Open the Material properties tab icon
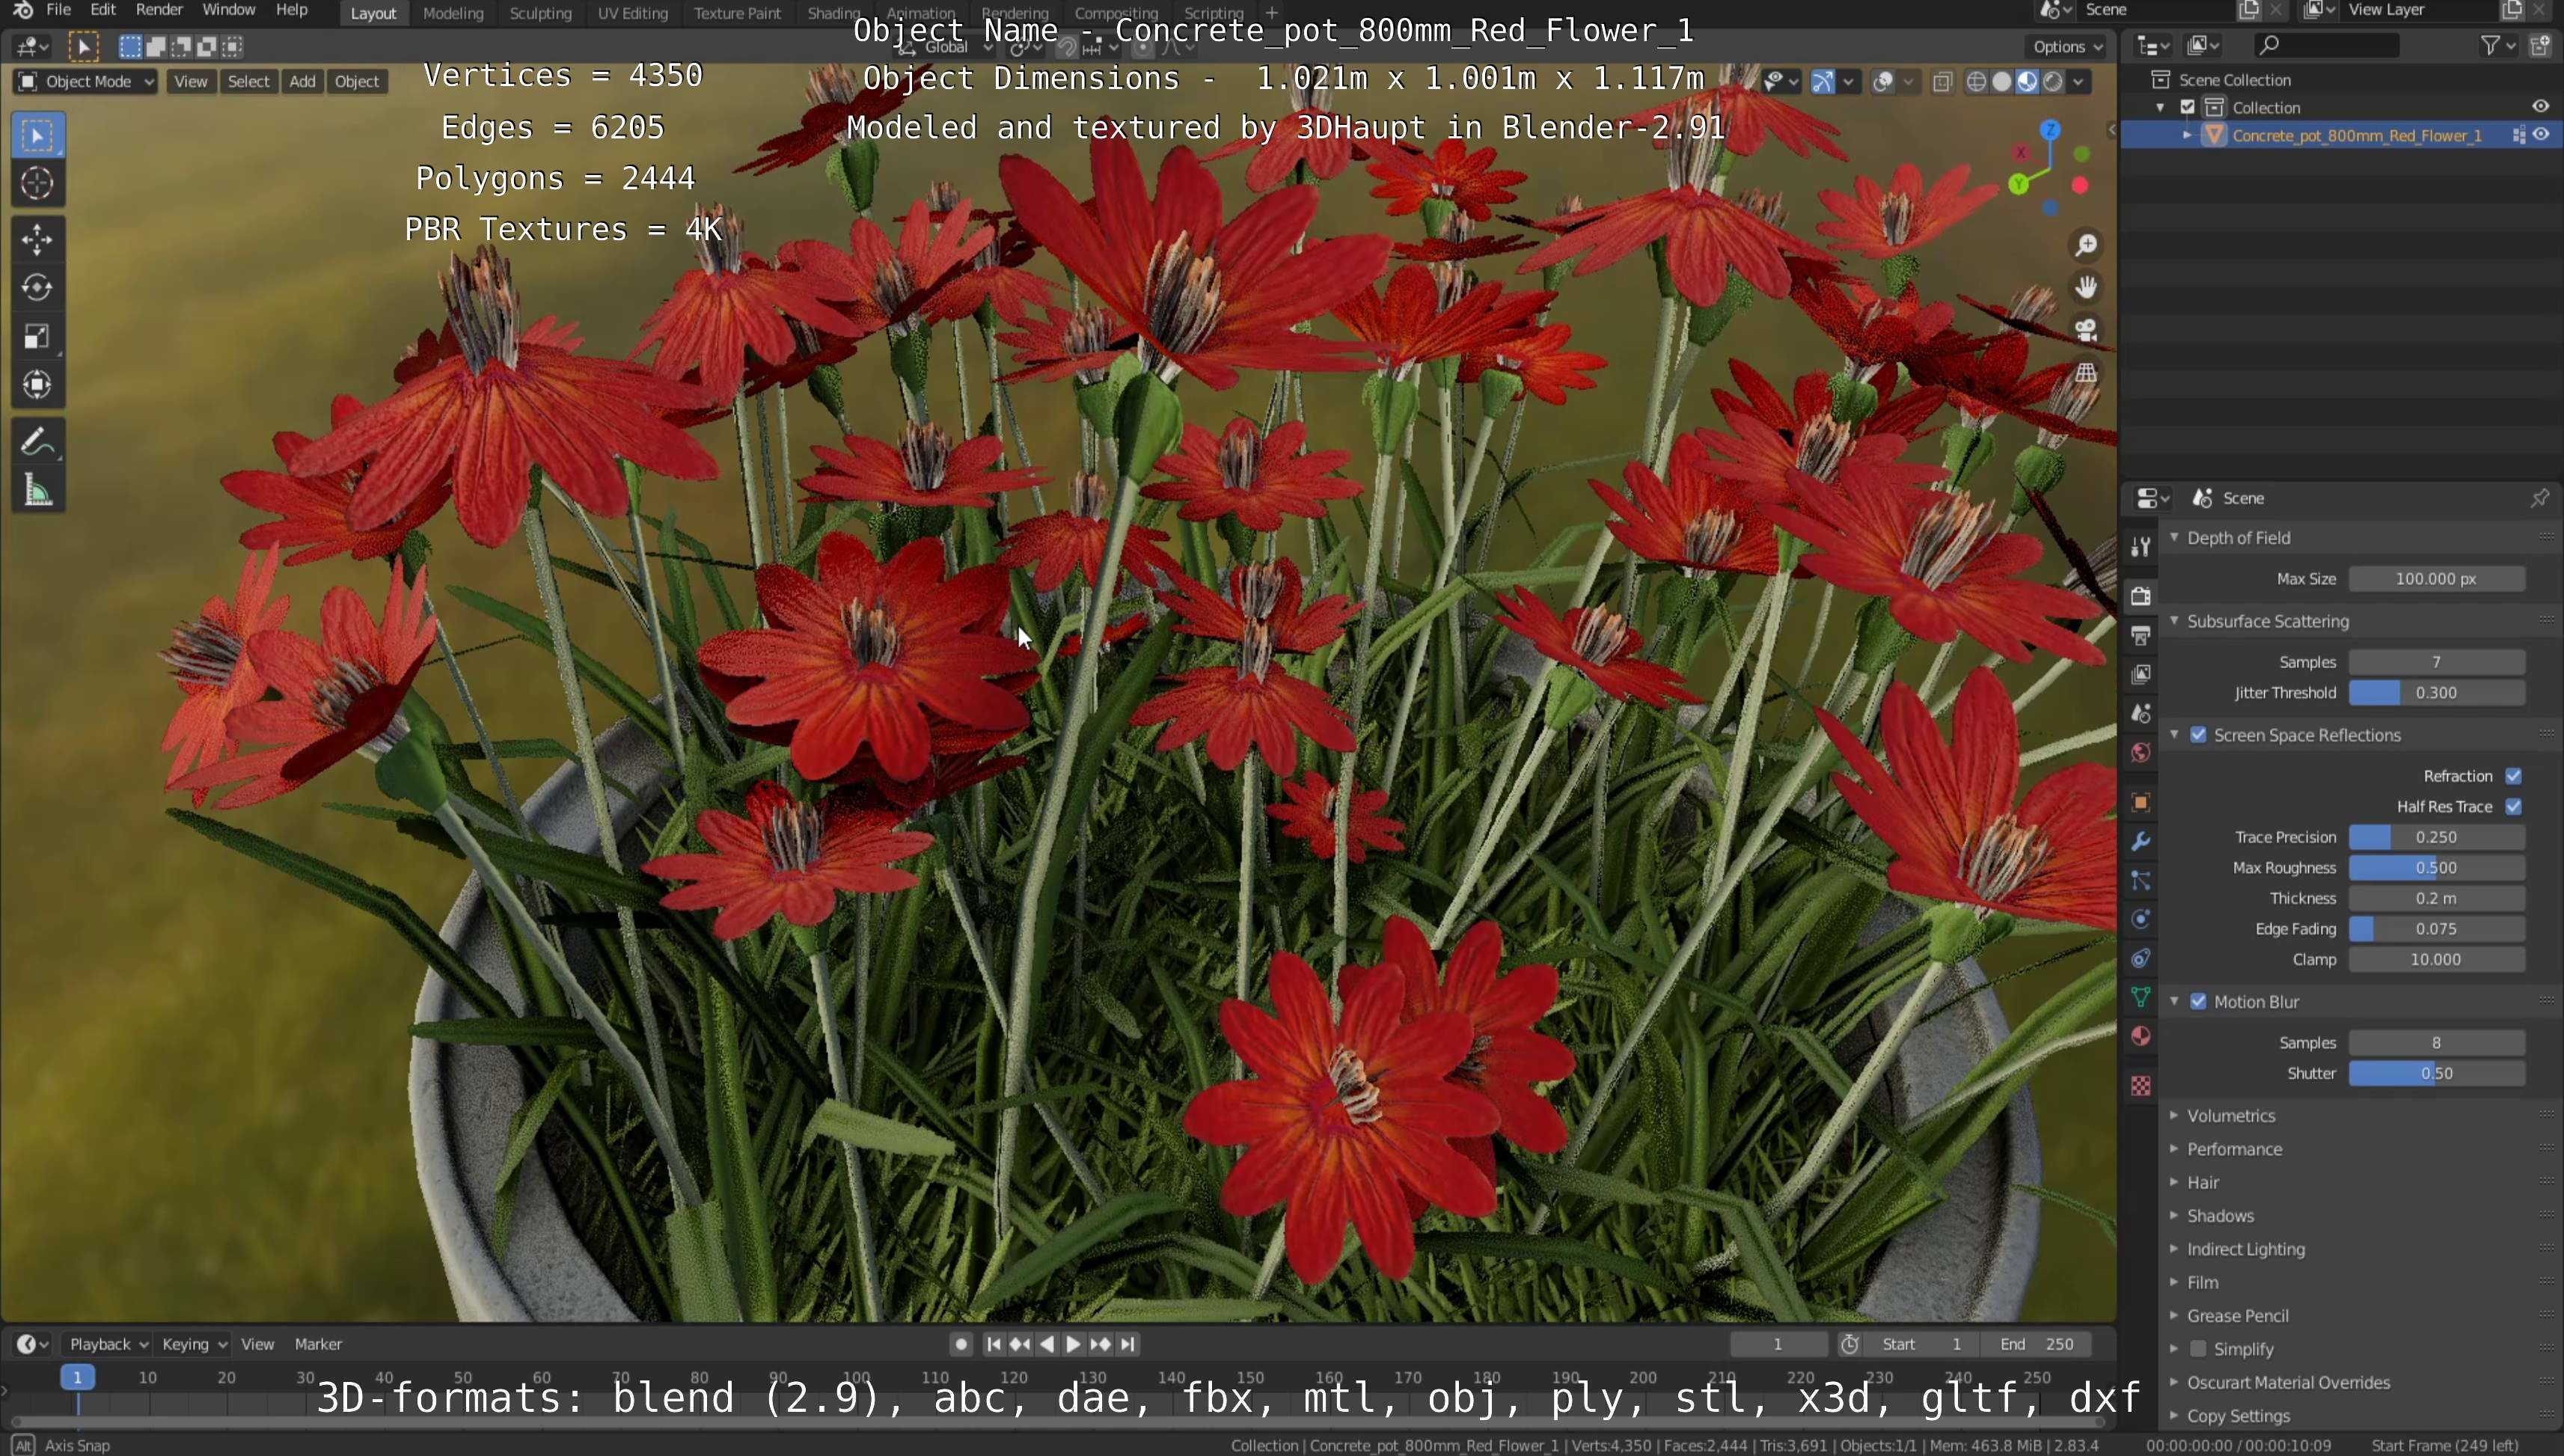The image size is (2564, 1456). 2140,1036
